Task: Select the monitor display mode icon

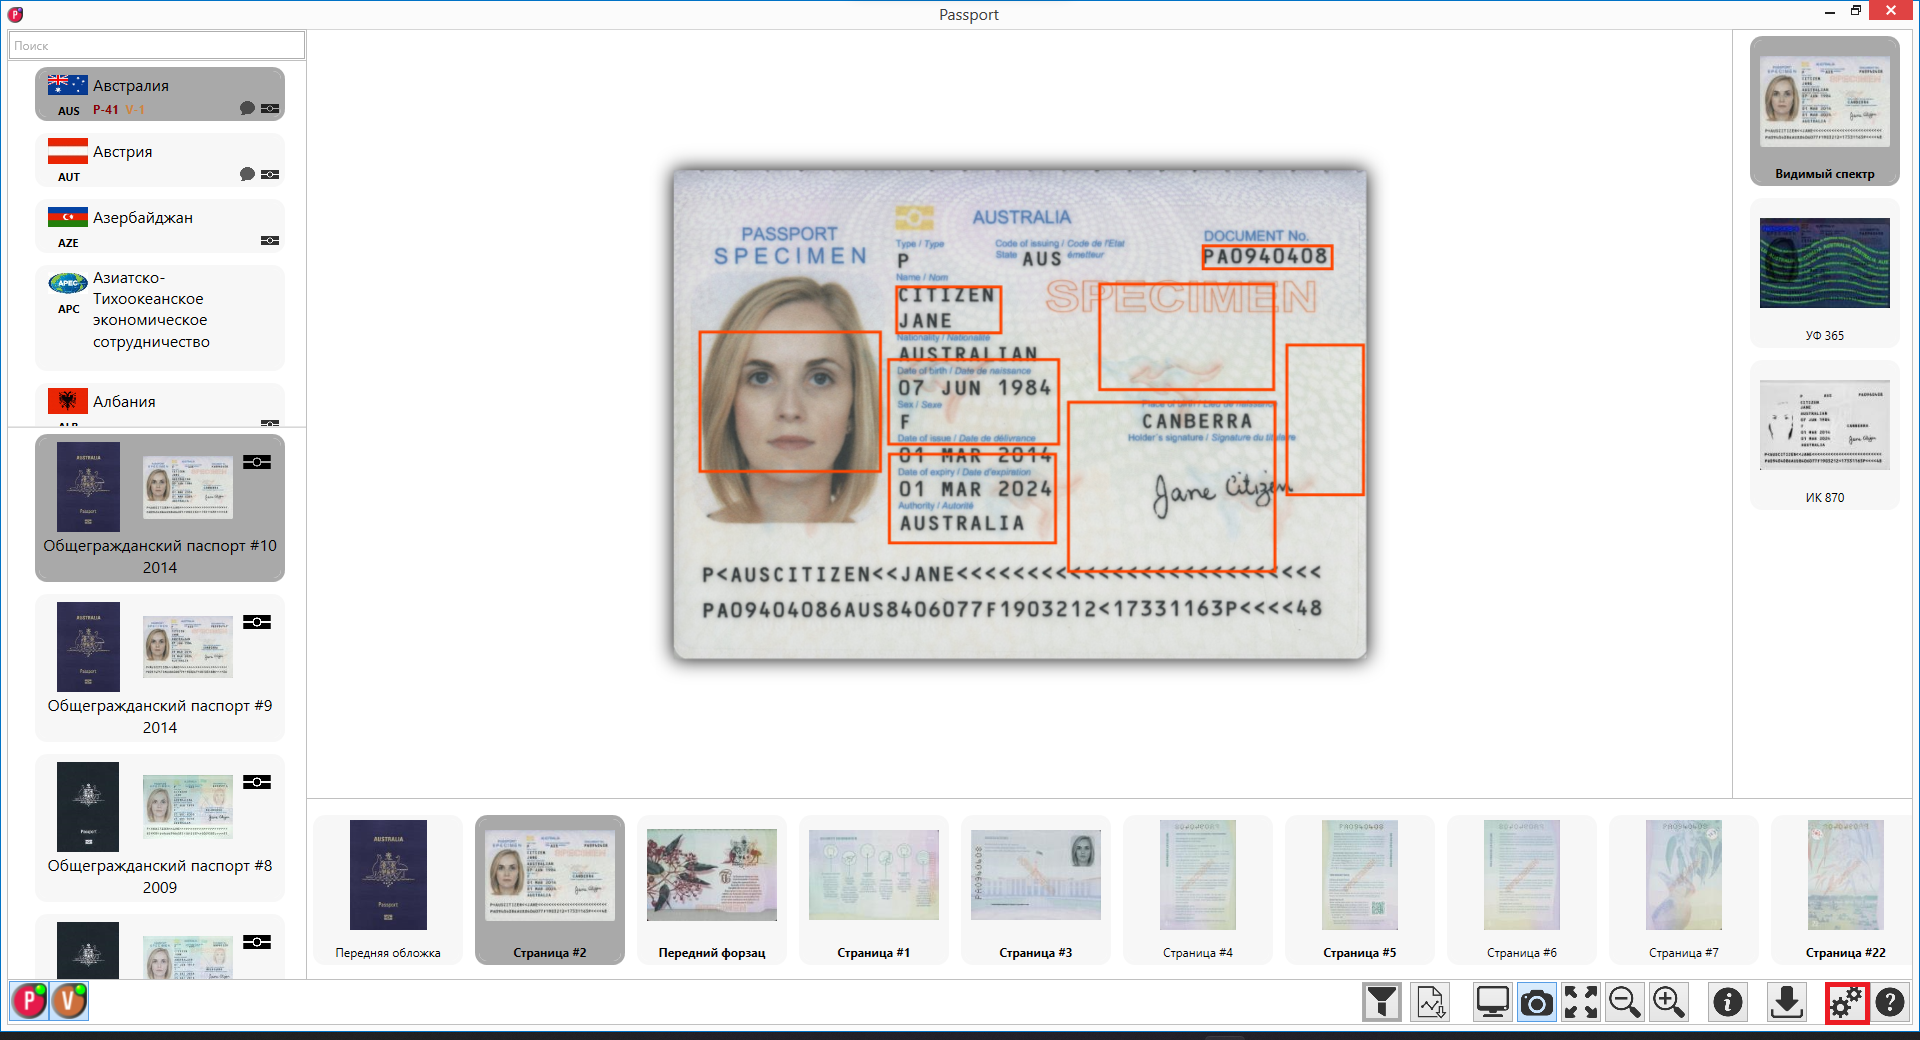Action: pos(1492,1001)
